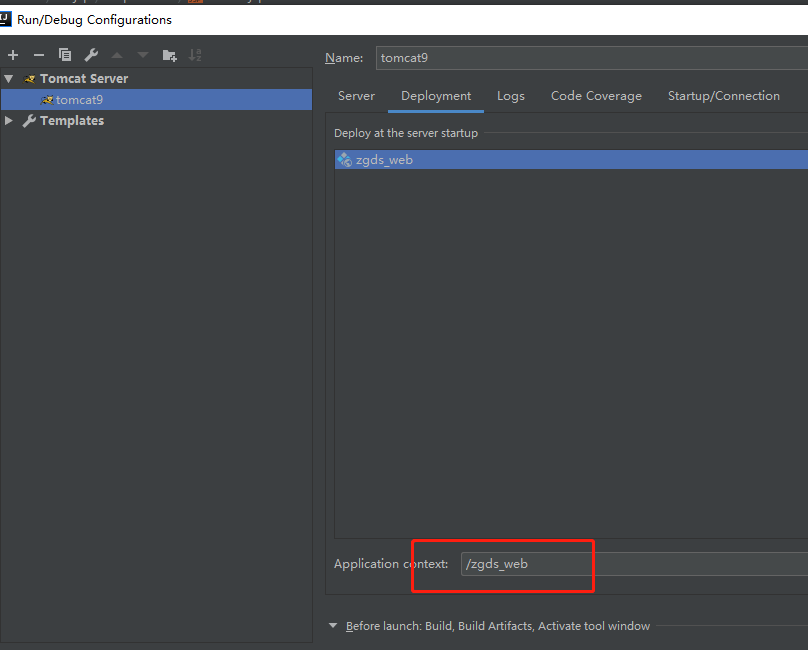Copy the configuration using the duplicate icon

pyautogui.click(x=65, y=55)
